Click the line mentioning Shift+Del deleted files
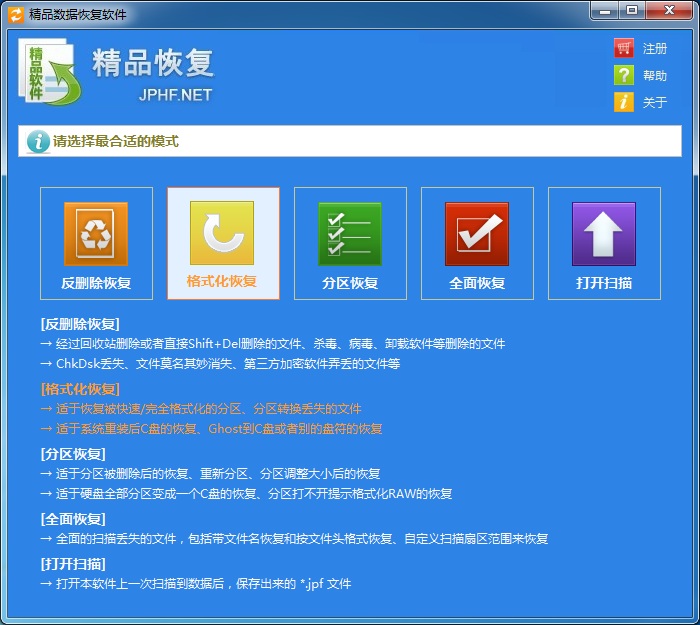700x625 pixels. [273, 344]
